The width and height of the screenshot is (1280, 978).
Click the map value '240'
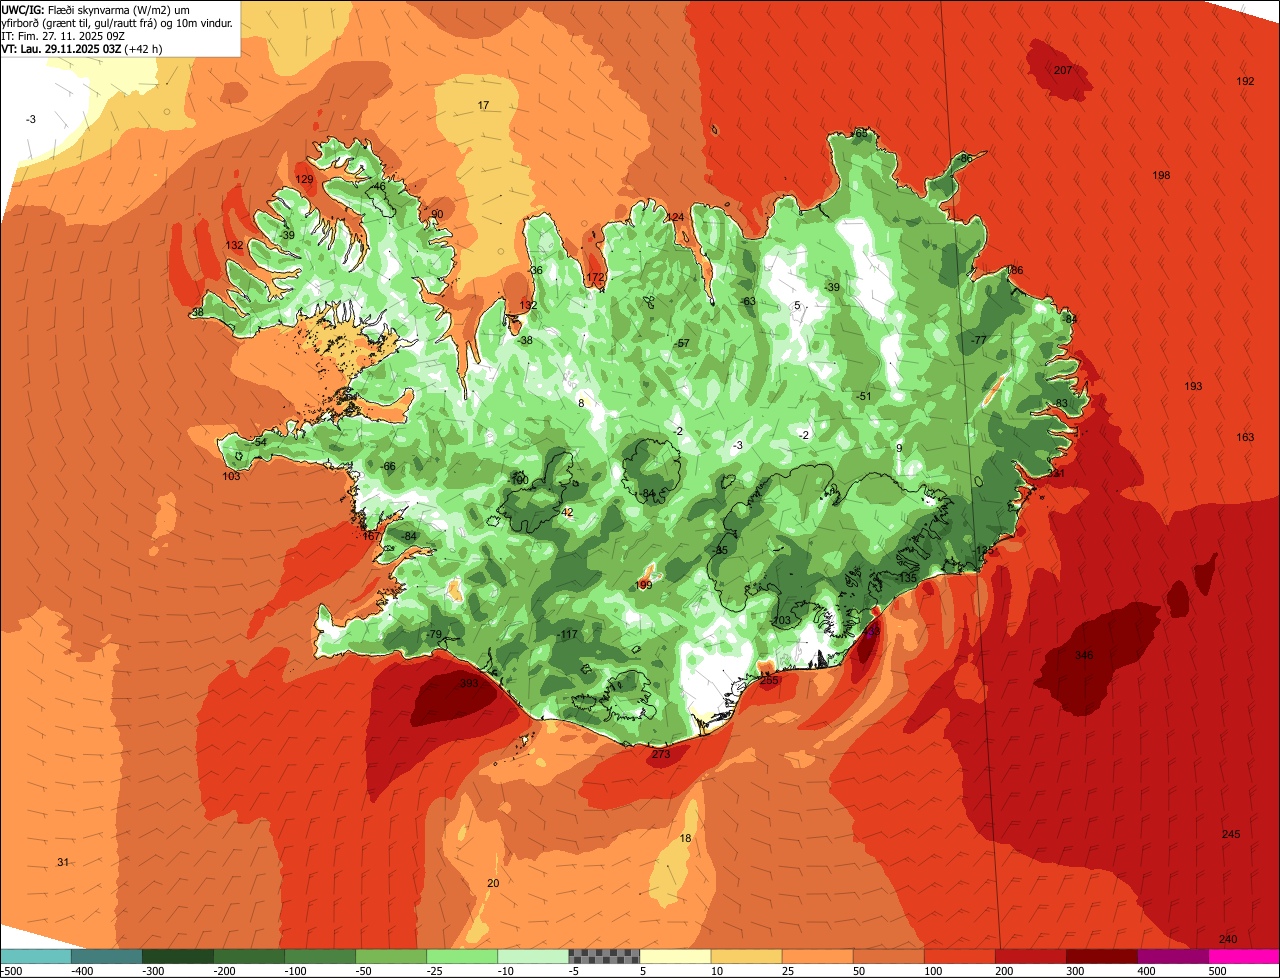1228,939
